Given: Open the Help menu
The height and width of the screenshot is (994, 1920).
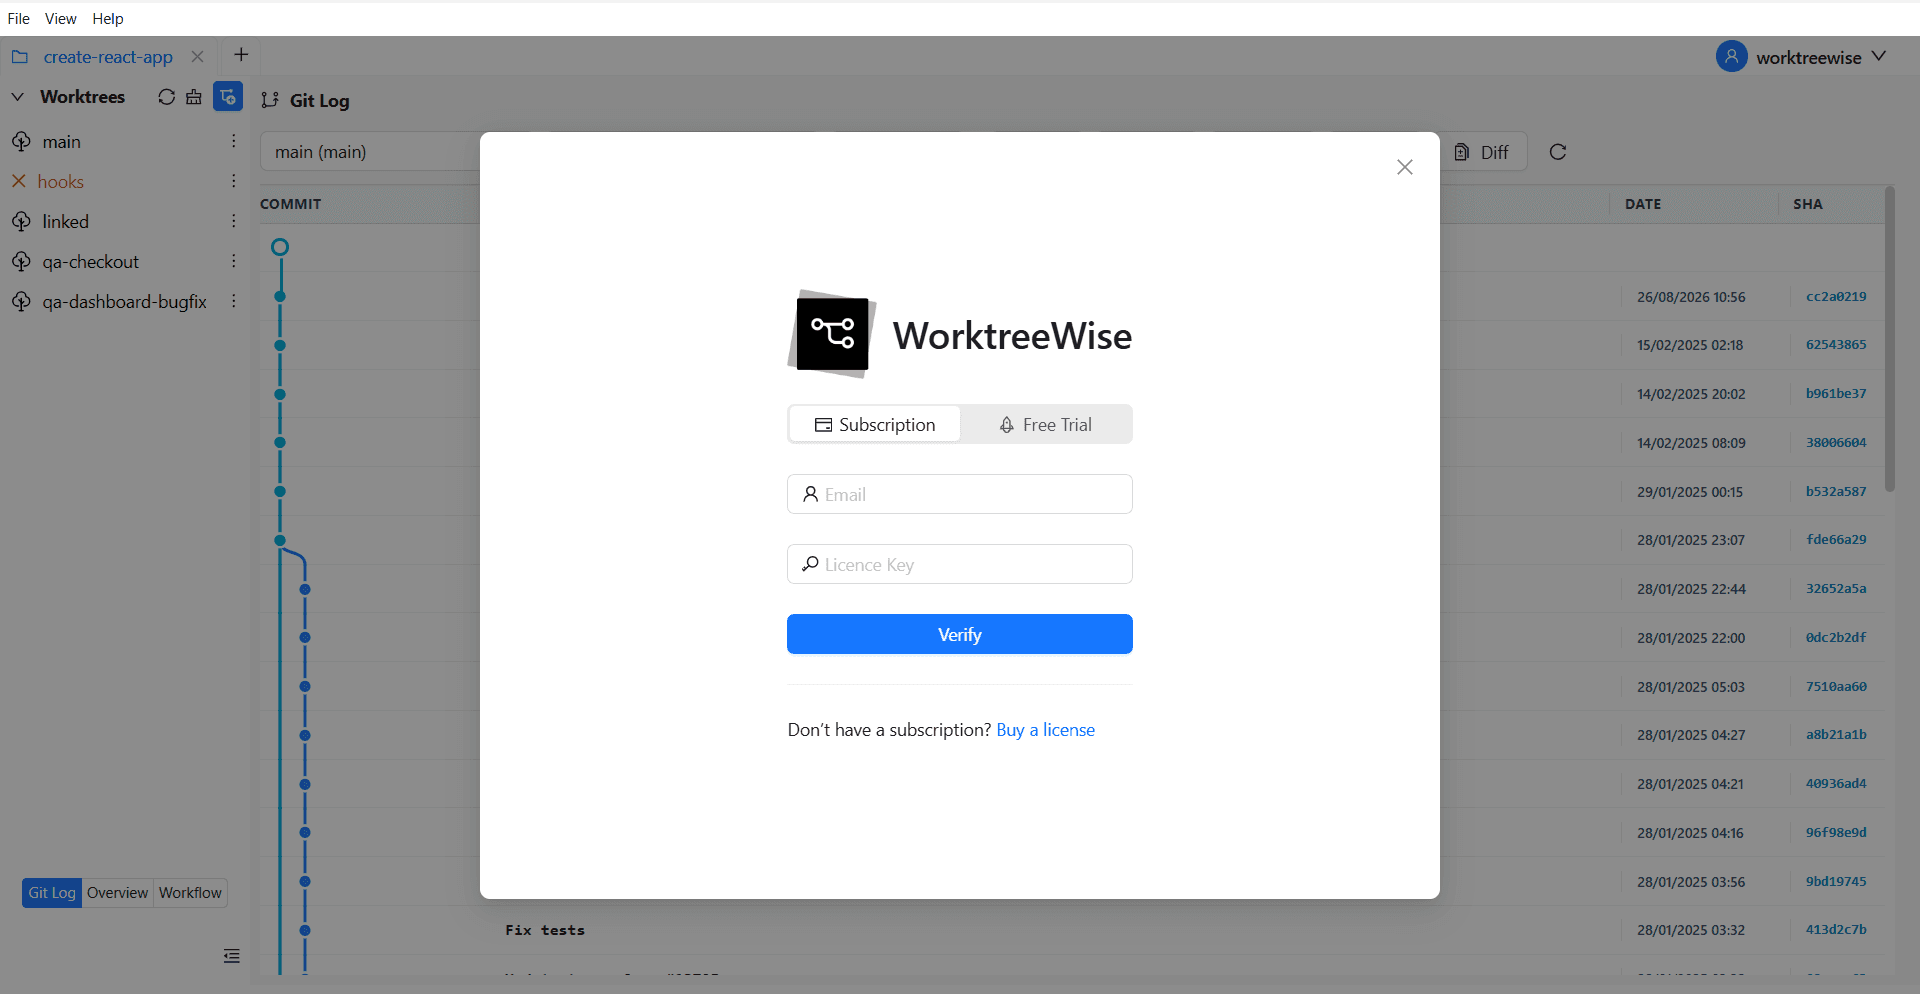Looking at the screenshot, I should click(x=108, y=18).
